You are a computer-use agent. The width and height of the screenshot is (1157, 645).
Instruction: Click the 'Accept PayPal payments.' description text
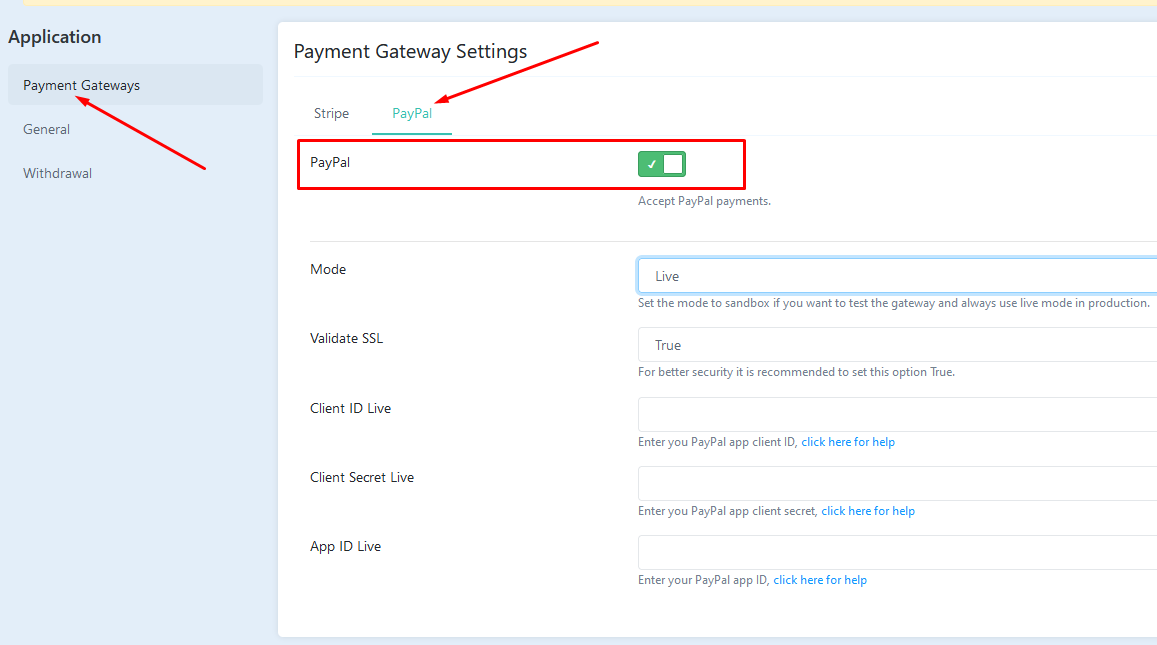pos(704,201)
